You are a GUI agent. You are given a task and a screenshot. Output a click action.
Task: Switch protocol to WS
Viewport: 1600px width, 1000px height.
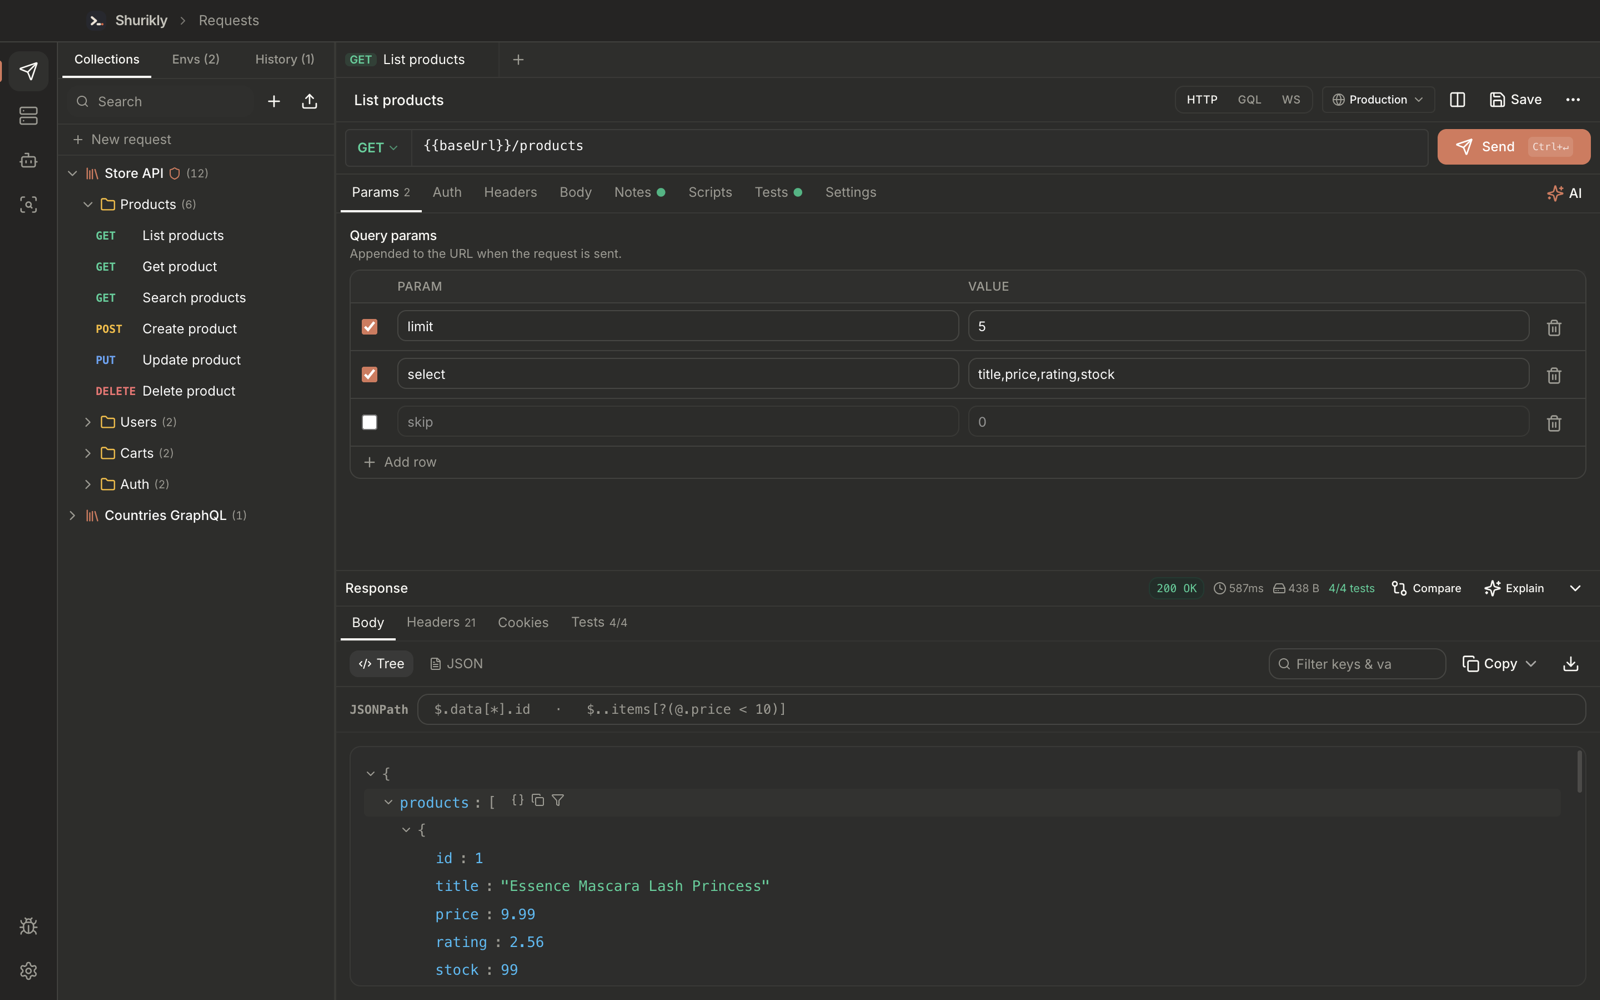1291,100
